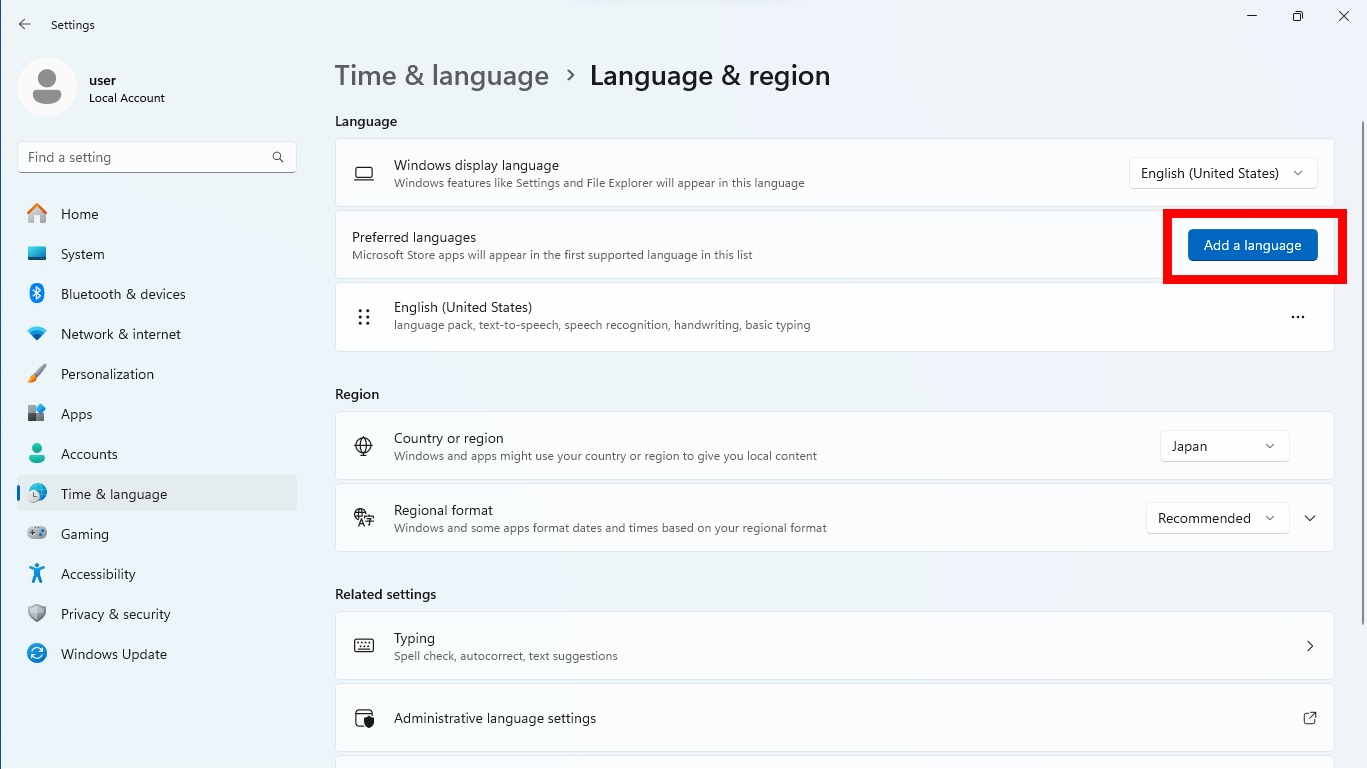Click the Add a language button
Screen dimensions: 1367x769
(x=1252, y=244)
